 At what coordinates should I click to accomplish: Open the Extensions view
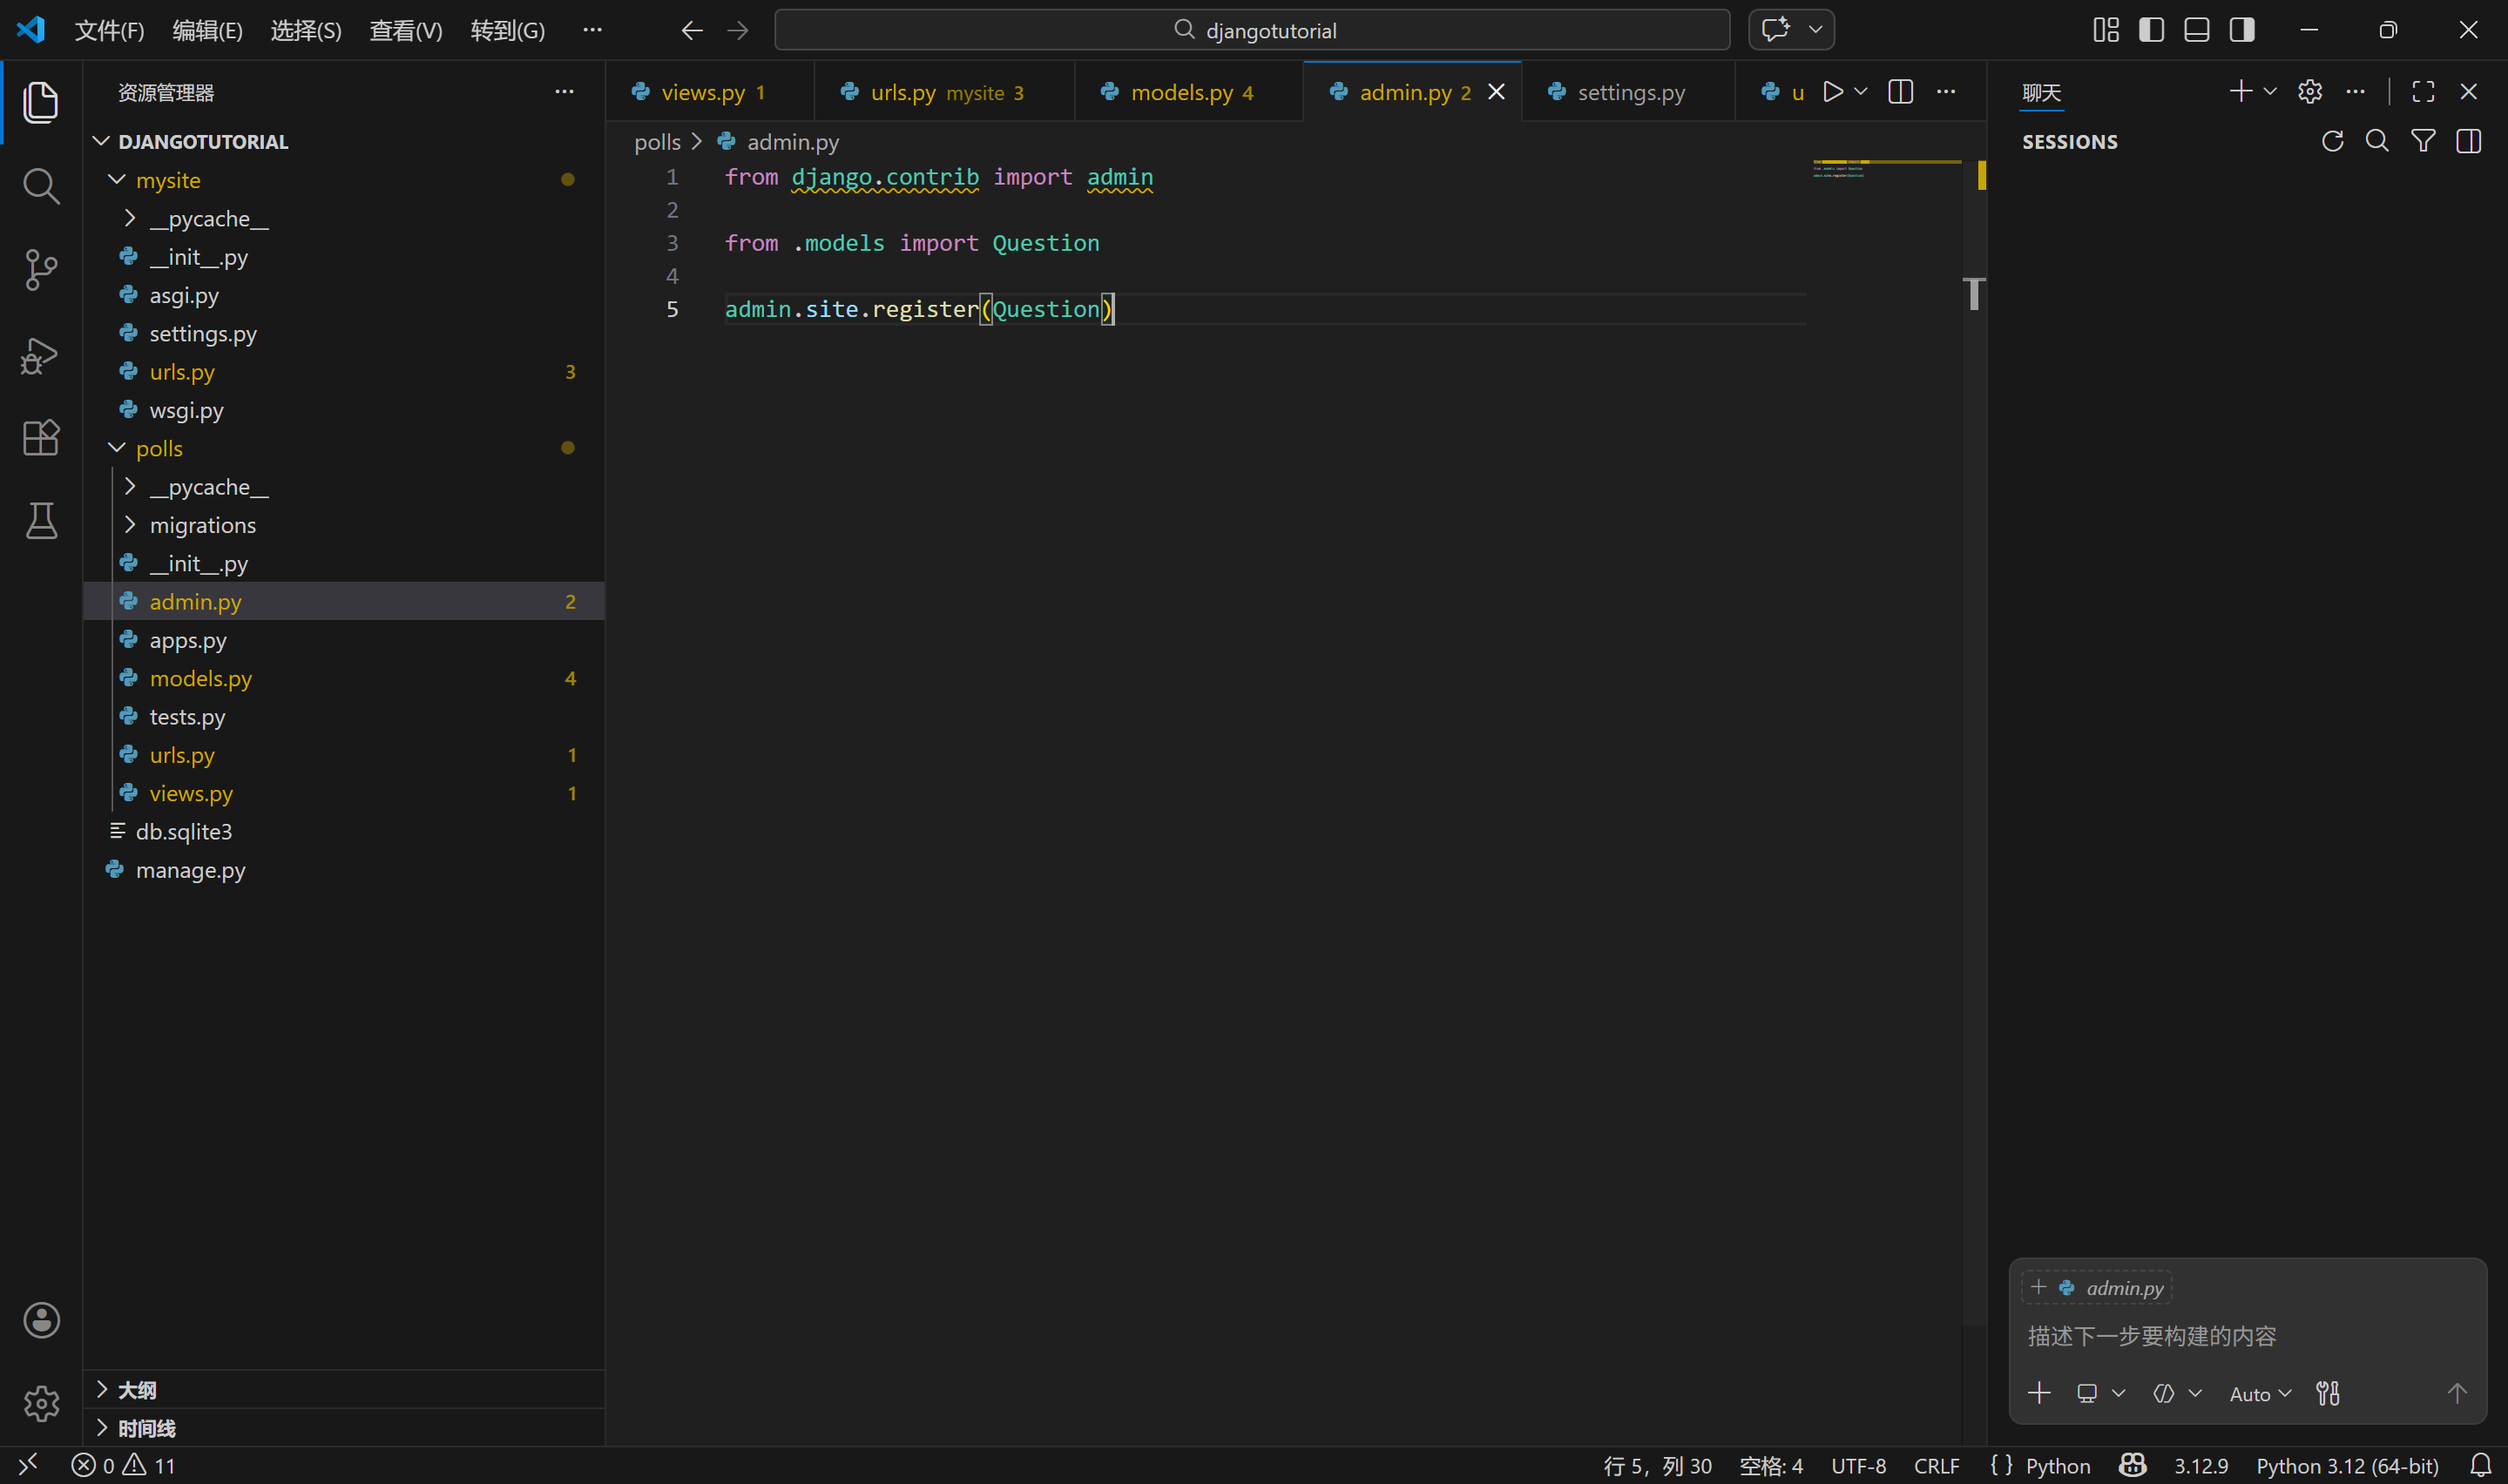coord(40,438)
